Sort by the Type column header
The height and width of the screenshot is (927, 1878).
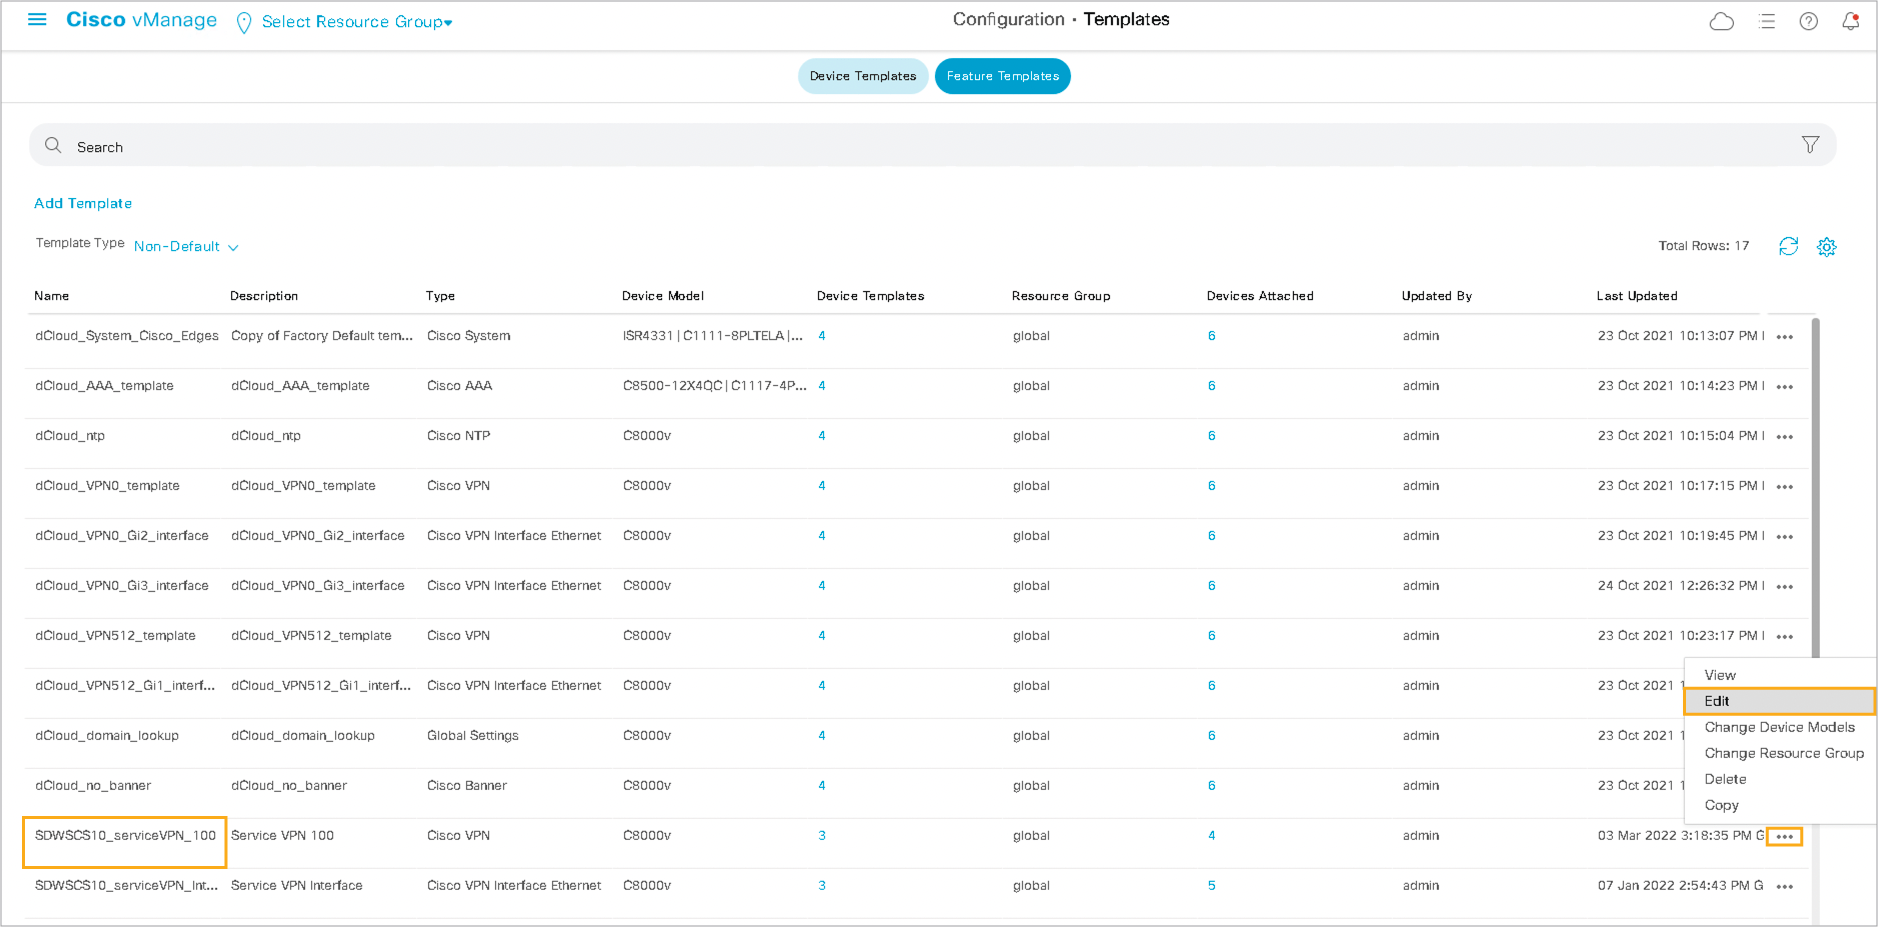tap(440, 296)
